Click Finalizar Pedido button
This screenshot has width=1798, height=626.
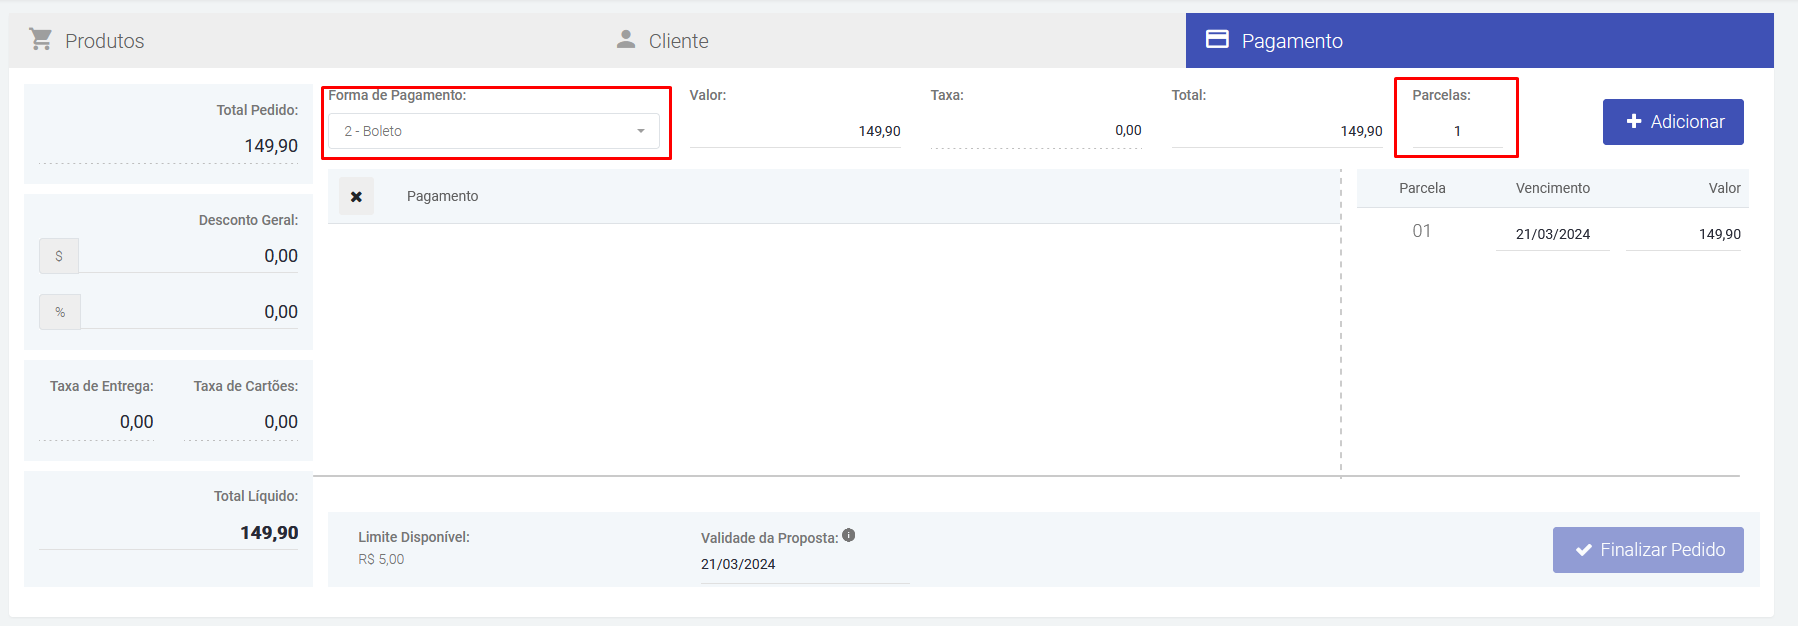point(1648,550)
